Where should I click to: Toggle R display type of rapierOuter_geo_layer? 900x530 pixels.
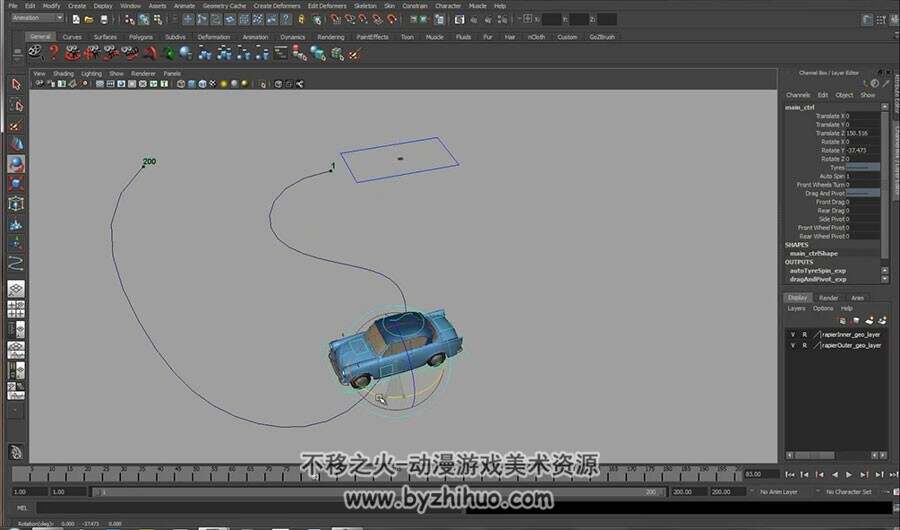[x=804, y=345]
